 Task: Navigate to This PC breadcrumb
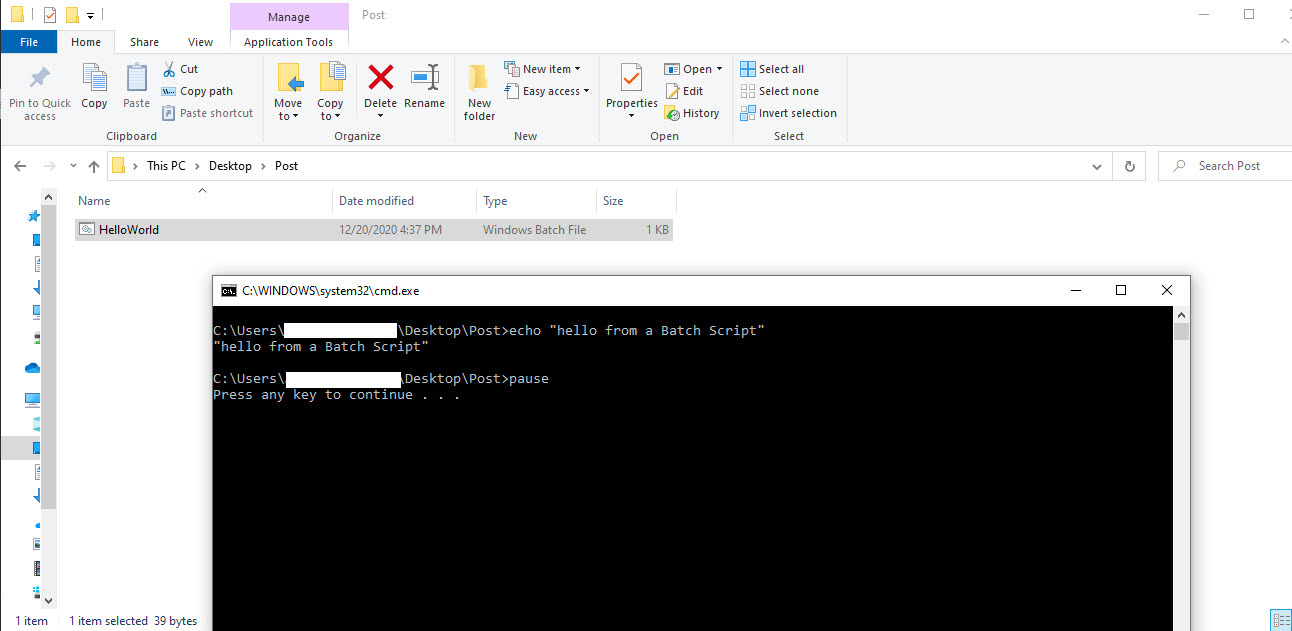coord(166,166)
